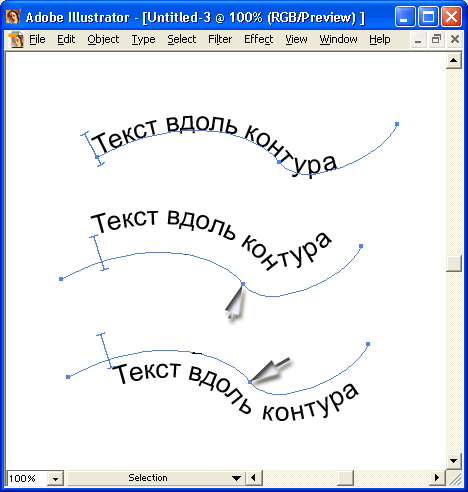
Task: Click the vertical scrollbar thumb
Action: click(x=454, y=264)
